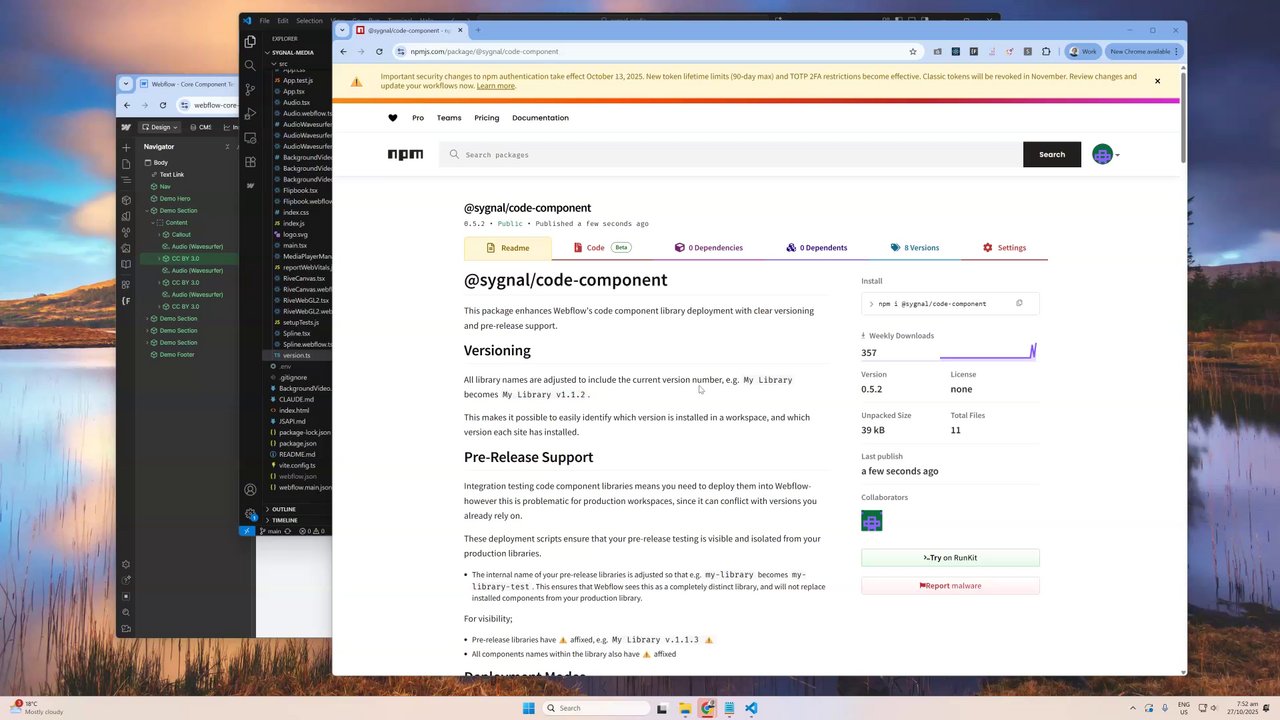Click Webflow logo menu icon
Image resolution: width=1280 pixels, height=720 pixels.
126,127
